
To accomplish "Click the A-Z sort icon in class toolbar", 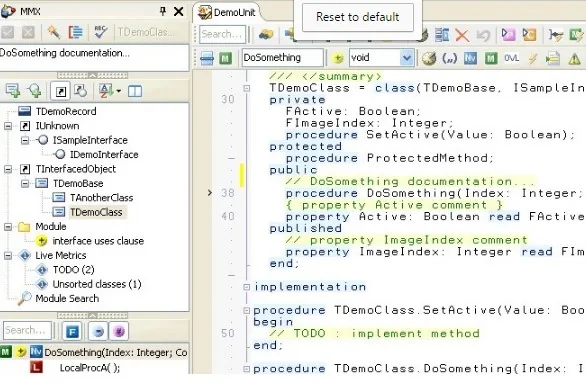I will pos(109,91).
